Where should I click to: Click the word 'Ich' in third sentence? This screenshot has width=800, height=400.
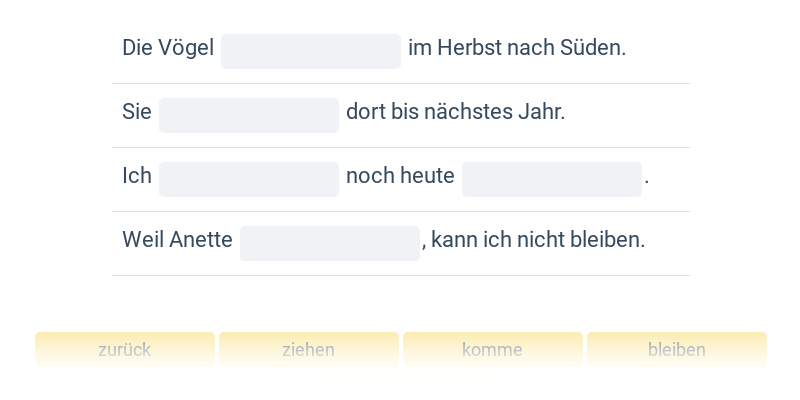(x=137, y=176)
